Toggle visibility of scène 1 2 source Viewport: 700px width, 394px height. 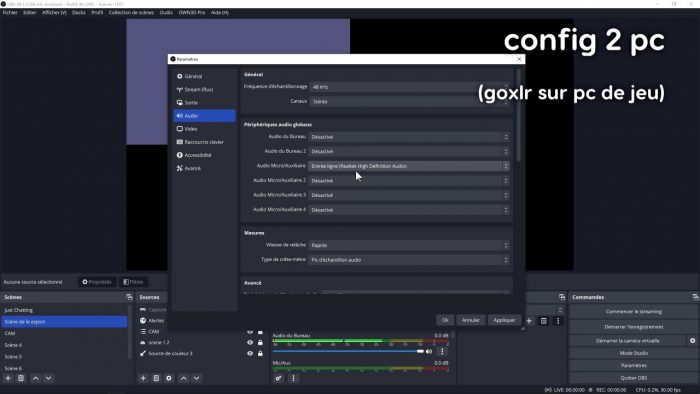pos(250,343)
